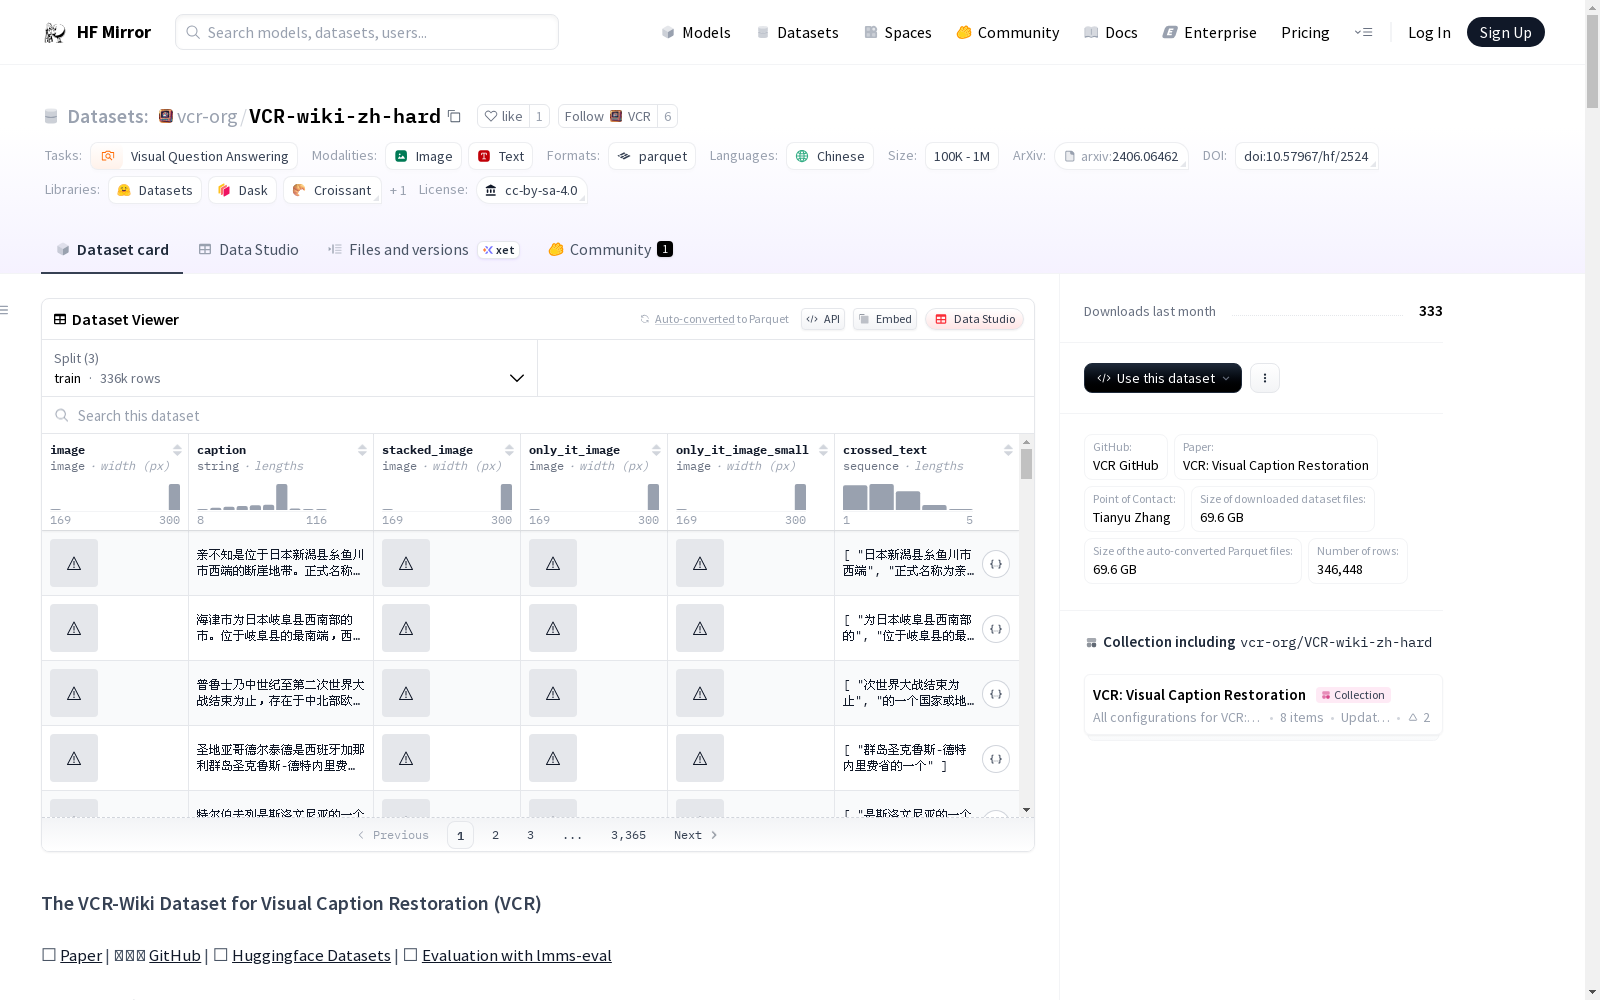Open the navigation overflow menu icon
The width and height of the screenshot is (1600, 1000).
click(x=1363, y=32)
